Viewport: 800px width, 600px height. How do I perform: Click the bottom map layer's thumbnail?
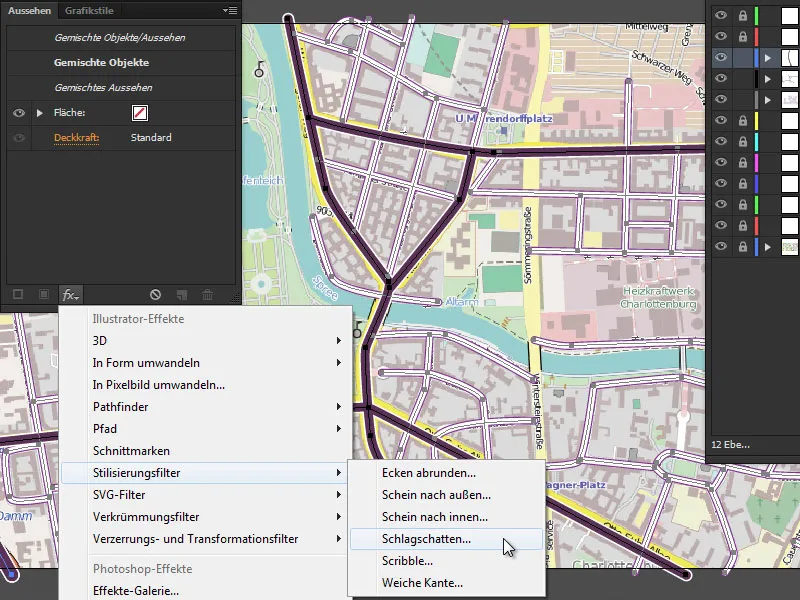coord(789,246)
